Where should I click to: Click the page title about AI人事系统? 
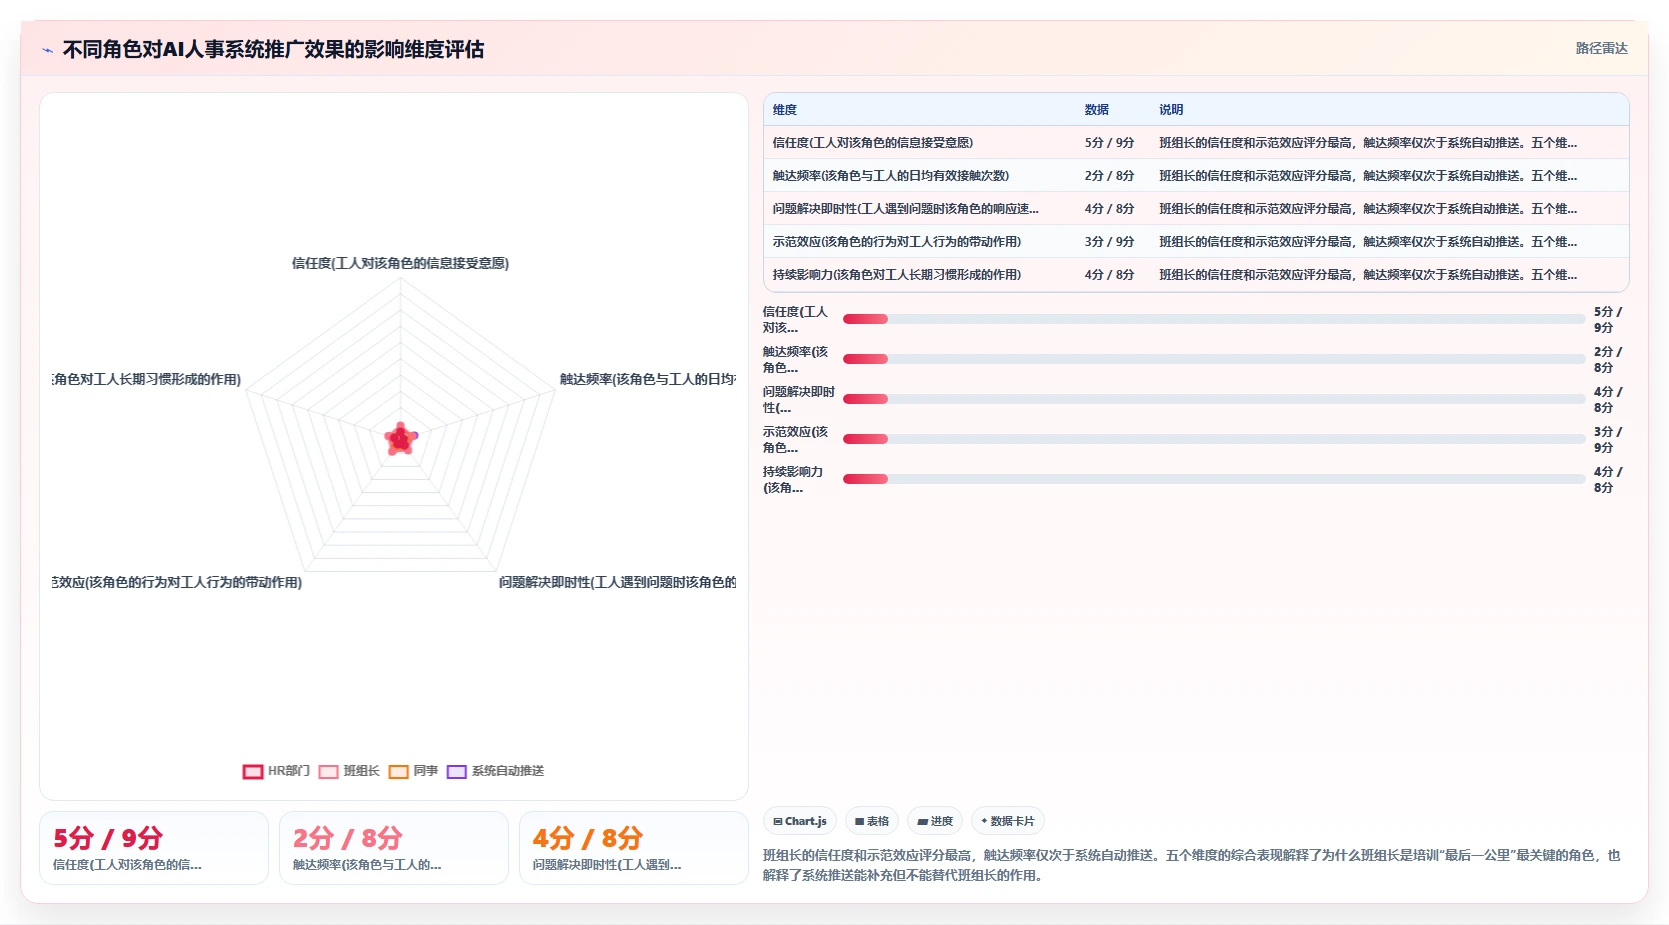[x=273, y=49]
